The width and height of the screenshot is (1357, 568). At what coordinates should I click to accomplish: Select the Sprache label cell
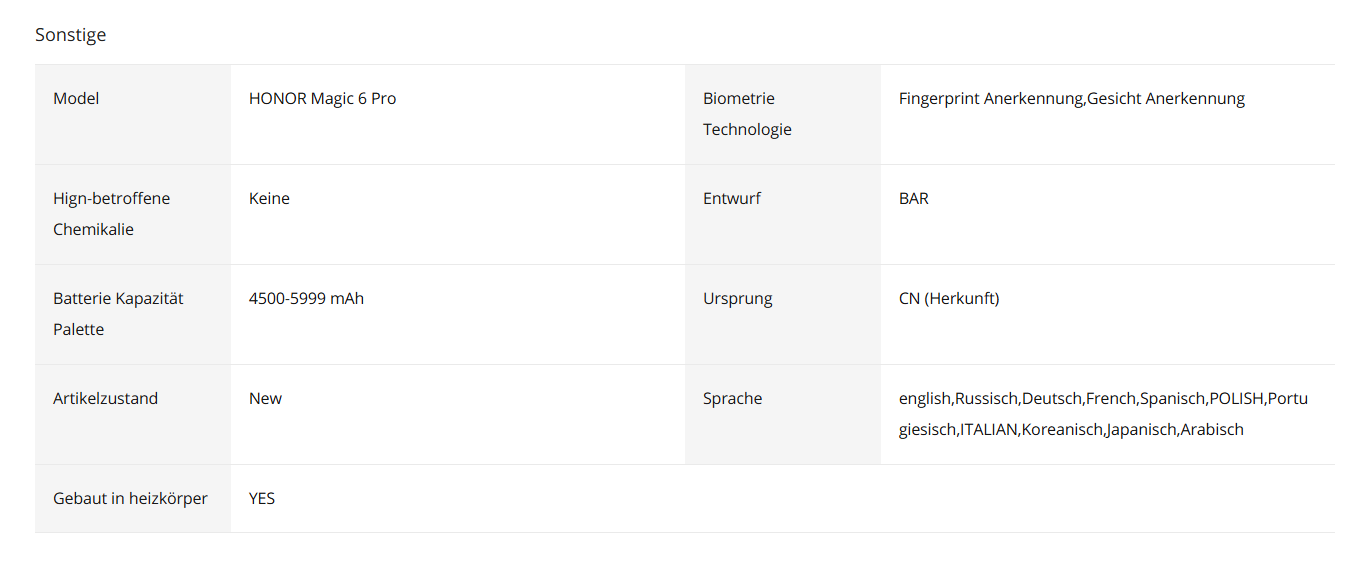point(783,415)
